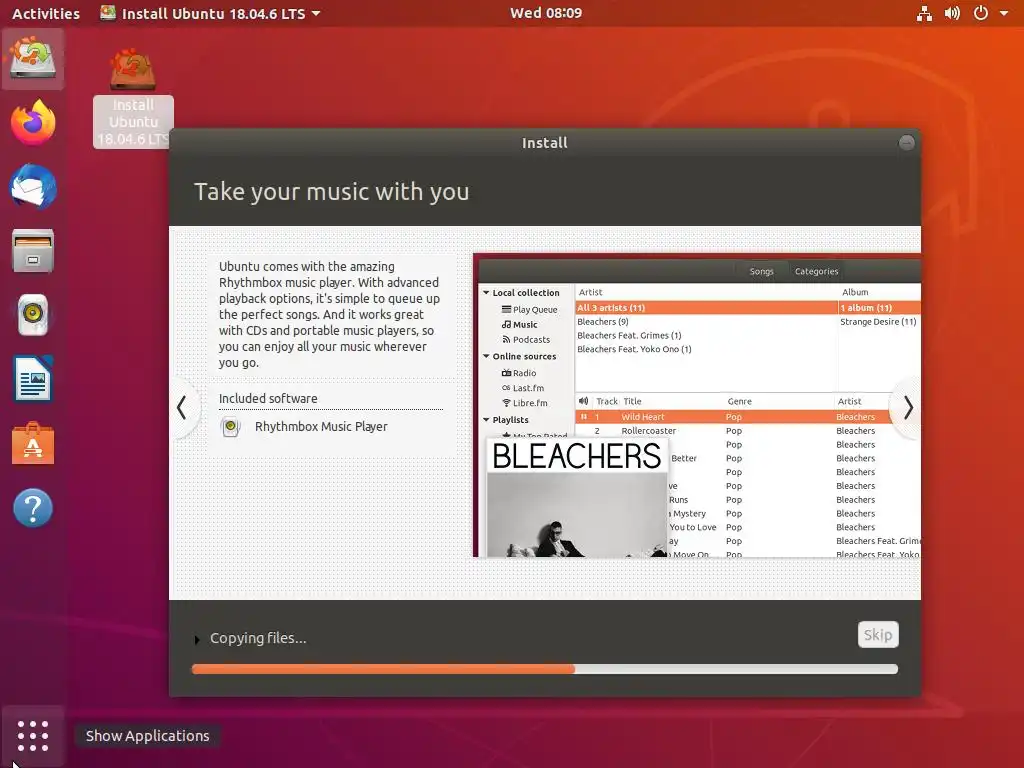Viewport: 1024px width, 768px height.
Task: Collapse the Playlists tree section
Action: pos(486,419)
